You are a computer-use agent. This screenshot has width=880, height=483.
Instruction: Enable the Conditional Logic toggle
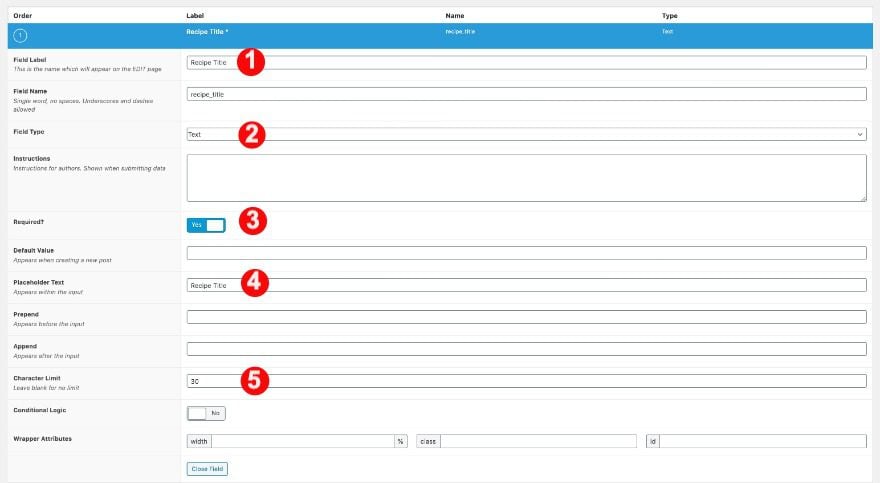[206, 413]
